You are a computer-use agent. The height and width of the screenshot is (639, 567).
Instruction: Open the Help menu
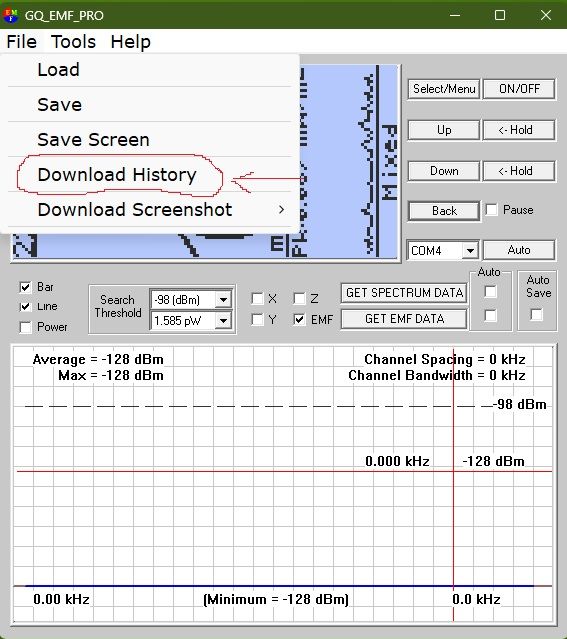click(130, 42)
